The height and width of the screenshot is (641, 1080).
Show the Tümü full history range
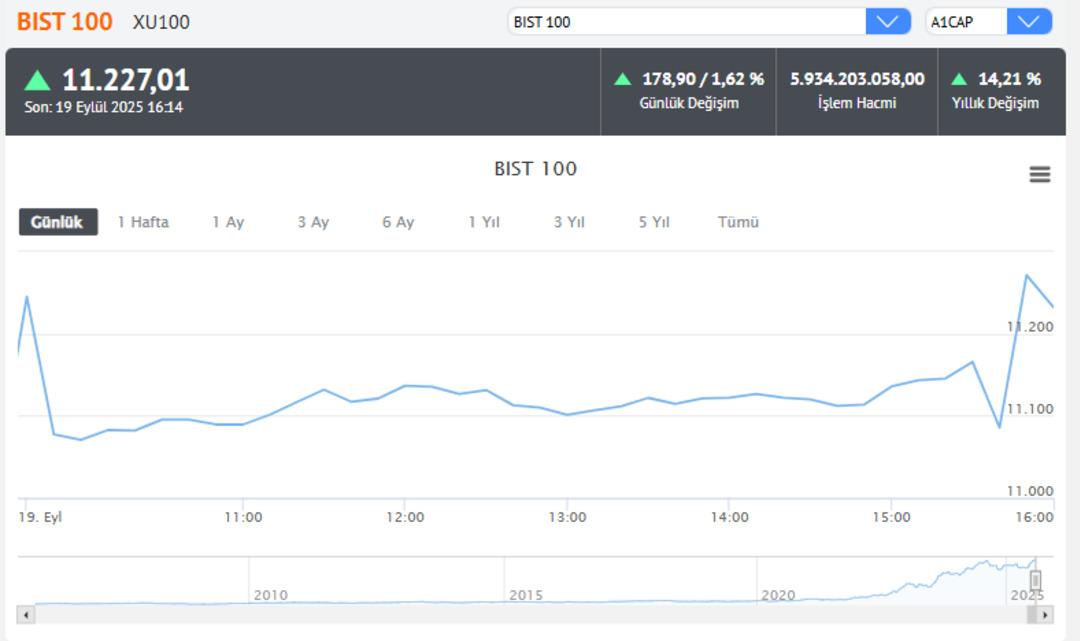[738, 222]
